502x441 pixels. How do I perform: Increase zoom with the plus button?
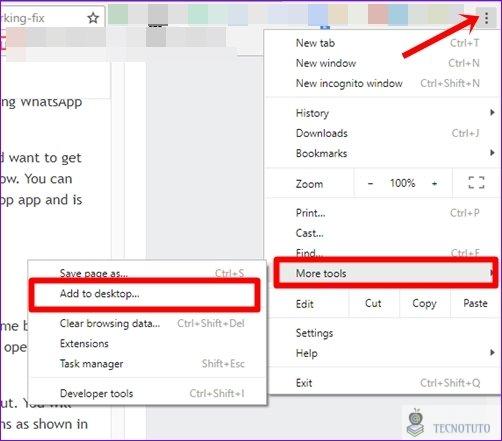point(434,183)
